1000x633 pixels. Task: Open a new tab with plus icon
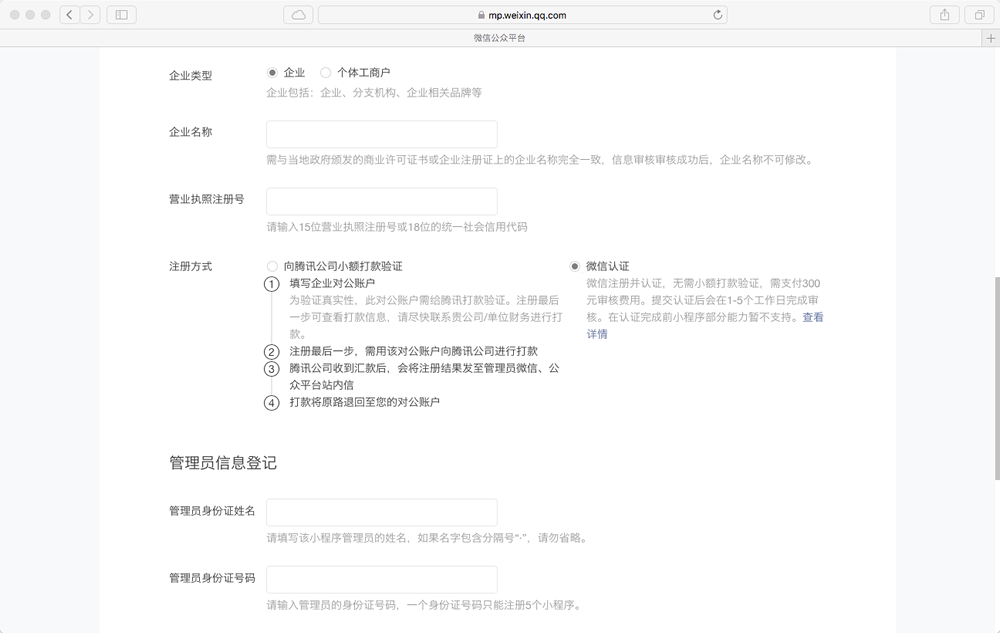tap(991, 38)
